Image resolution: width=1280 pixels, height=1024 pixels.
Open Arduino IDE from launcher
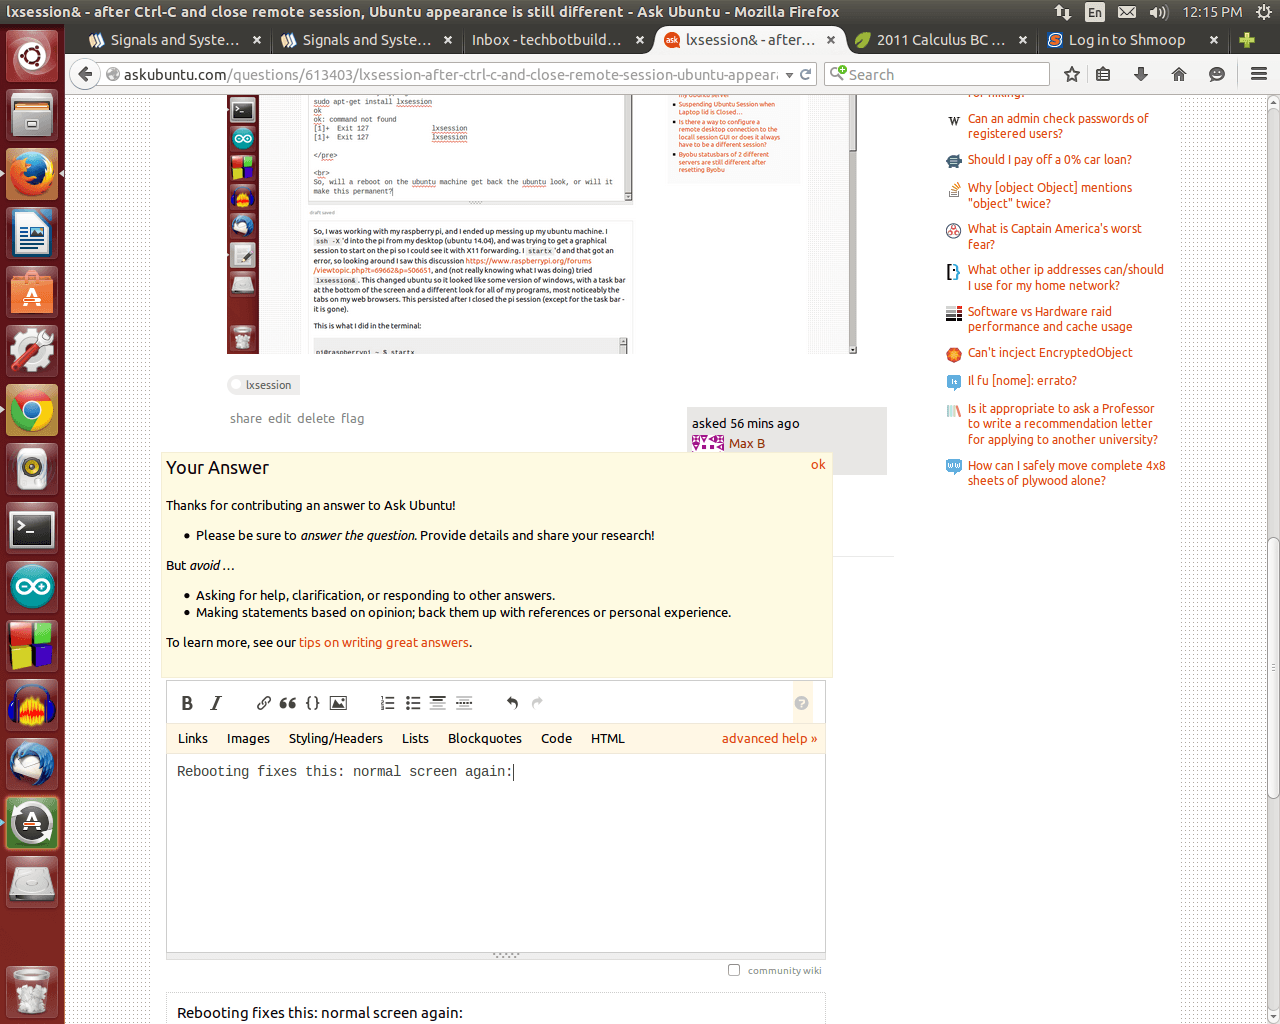(x=32, y=587)
